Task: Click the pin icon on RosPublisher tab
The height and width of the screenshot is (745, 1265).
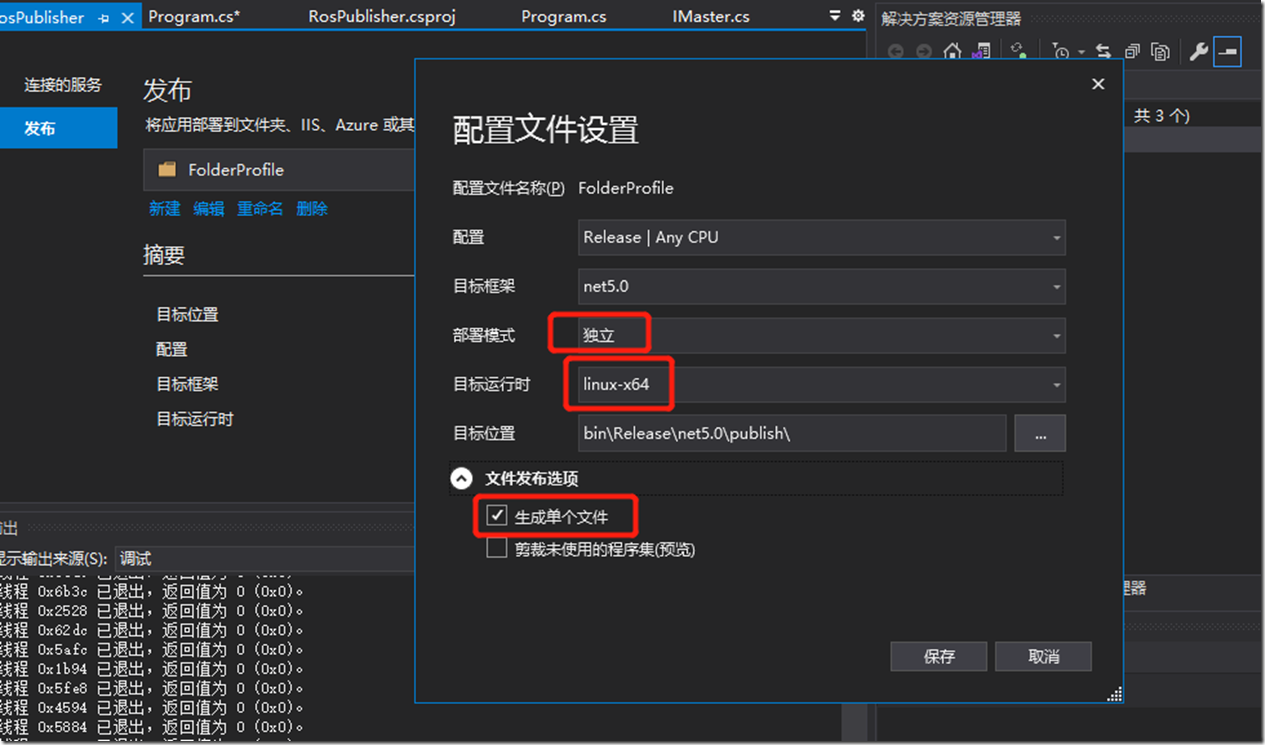Action: [104, 18]
